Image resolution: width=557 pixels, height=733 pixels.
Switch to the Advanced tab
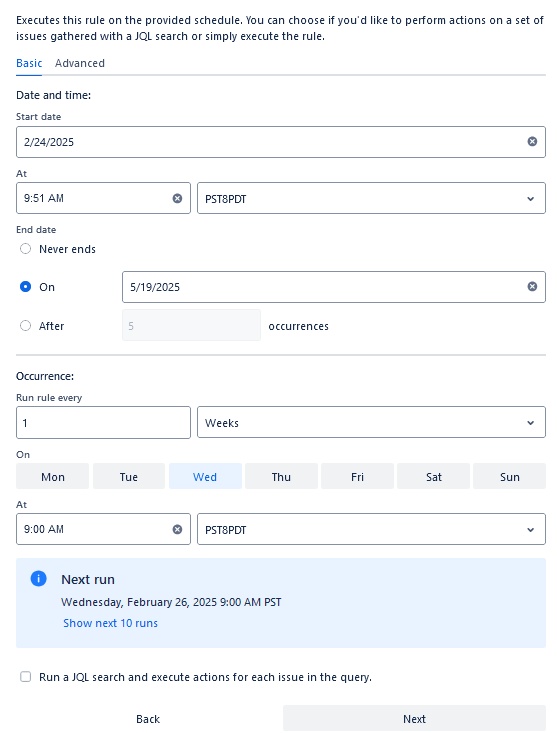(80, 63)
